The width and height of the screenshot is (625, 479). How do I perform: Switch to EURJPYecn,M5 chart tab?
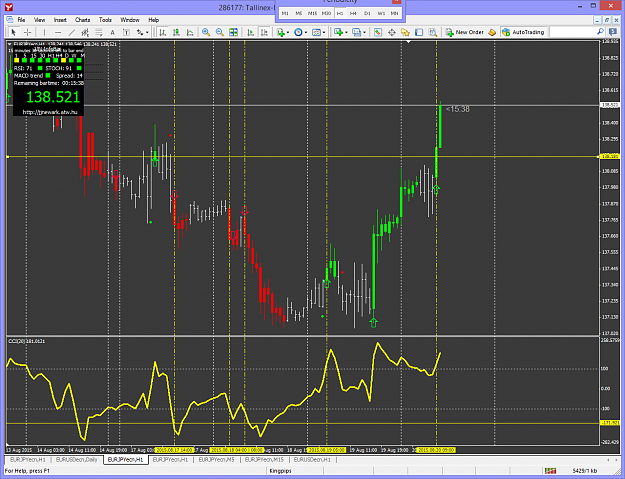pyautogui.click(x=216, y=460)
